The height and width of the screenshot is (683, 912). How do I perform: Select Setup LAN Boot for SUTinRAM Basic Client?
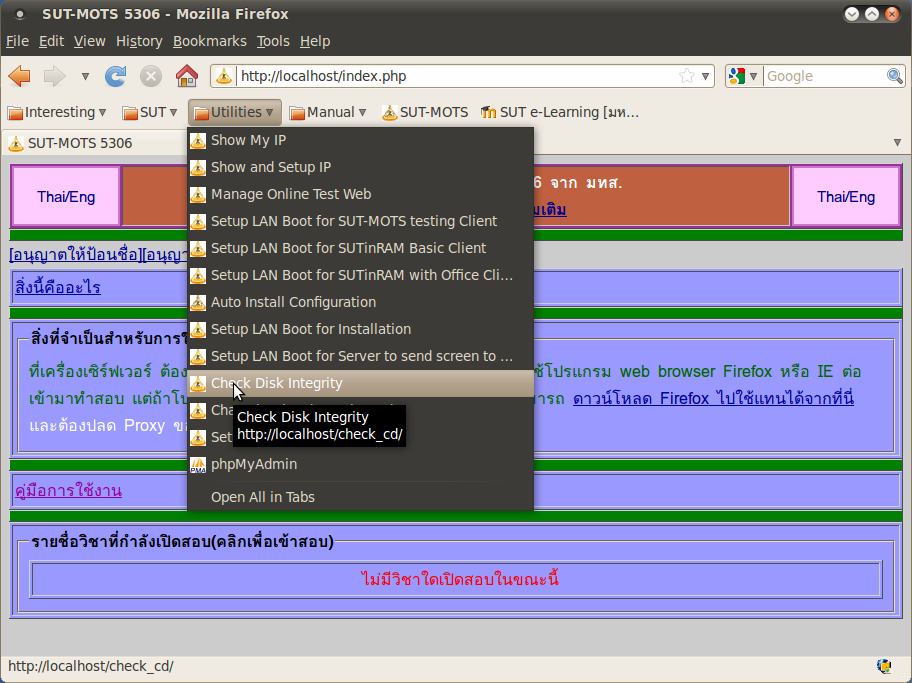click(360, 248)
